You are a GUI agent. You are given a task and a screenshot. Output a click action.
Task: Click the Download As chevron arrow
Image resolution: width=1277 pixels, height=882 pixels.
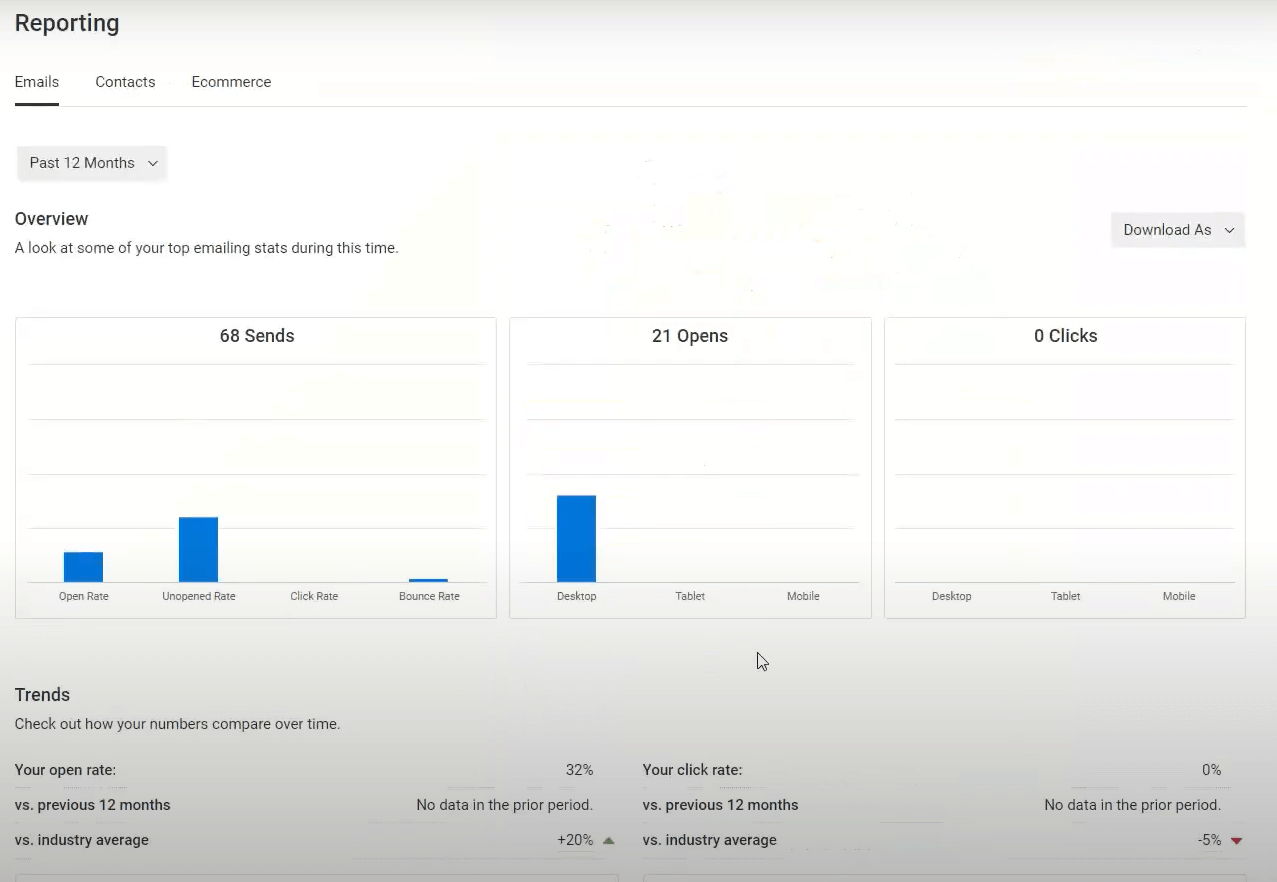(1229, 230)
